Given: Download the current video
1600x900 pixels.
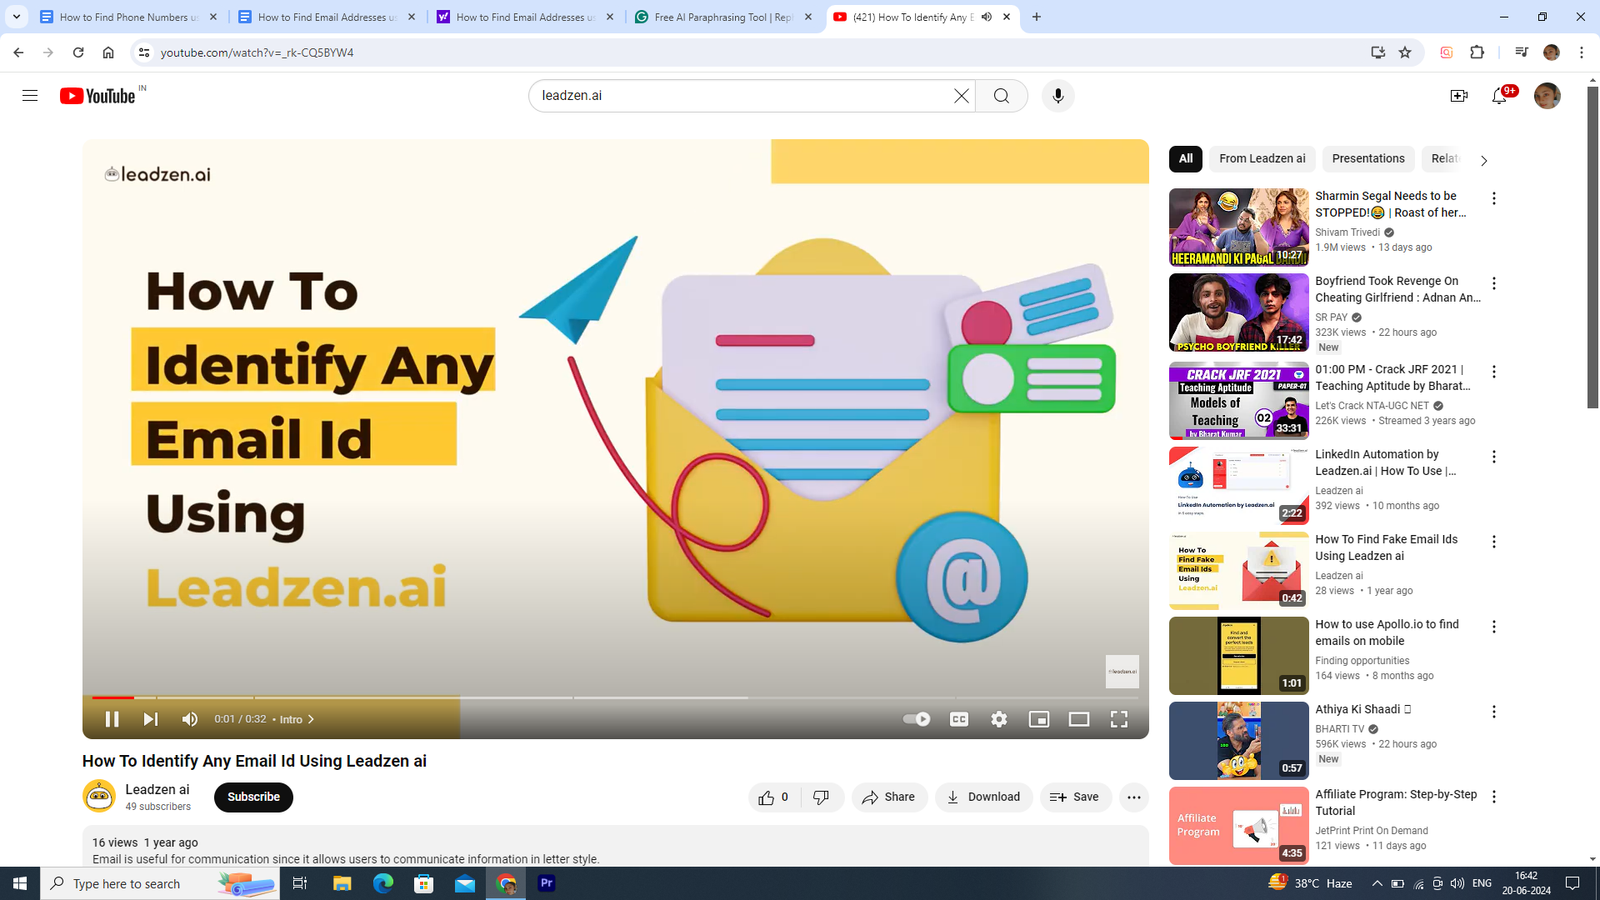Looking at the screenshot, I should click(x=983, y=797).
